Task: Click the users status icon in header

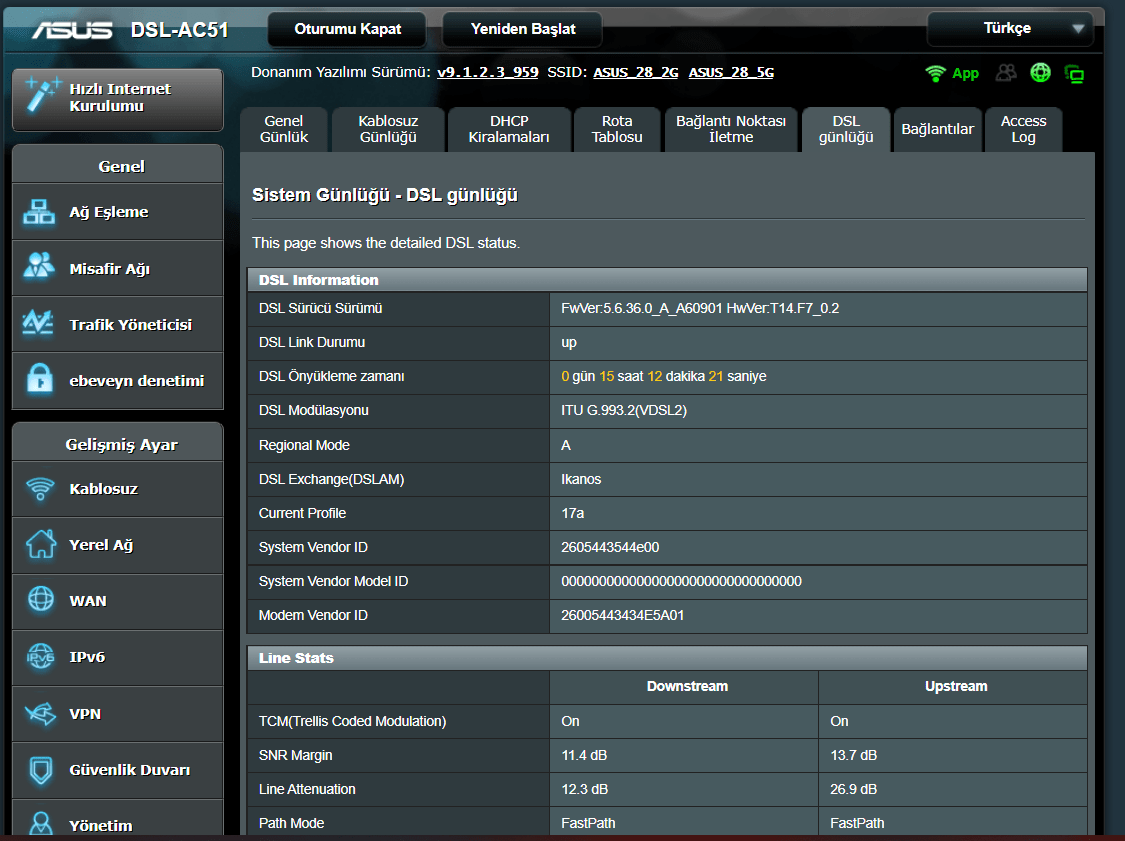Action: point(1006,73)
